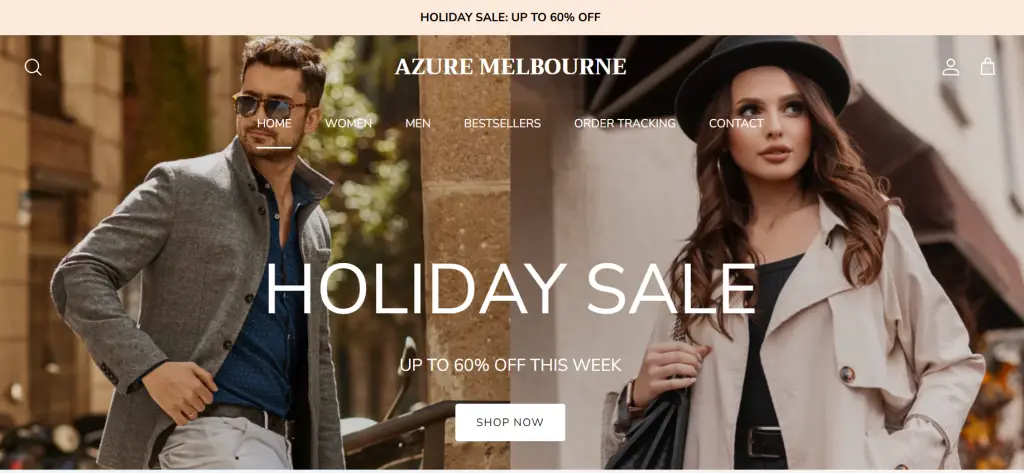Open the Contact navigation link
1024x473 pixels.
[x=736, y=123]
